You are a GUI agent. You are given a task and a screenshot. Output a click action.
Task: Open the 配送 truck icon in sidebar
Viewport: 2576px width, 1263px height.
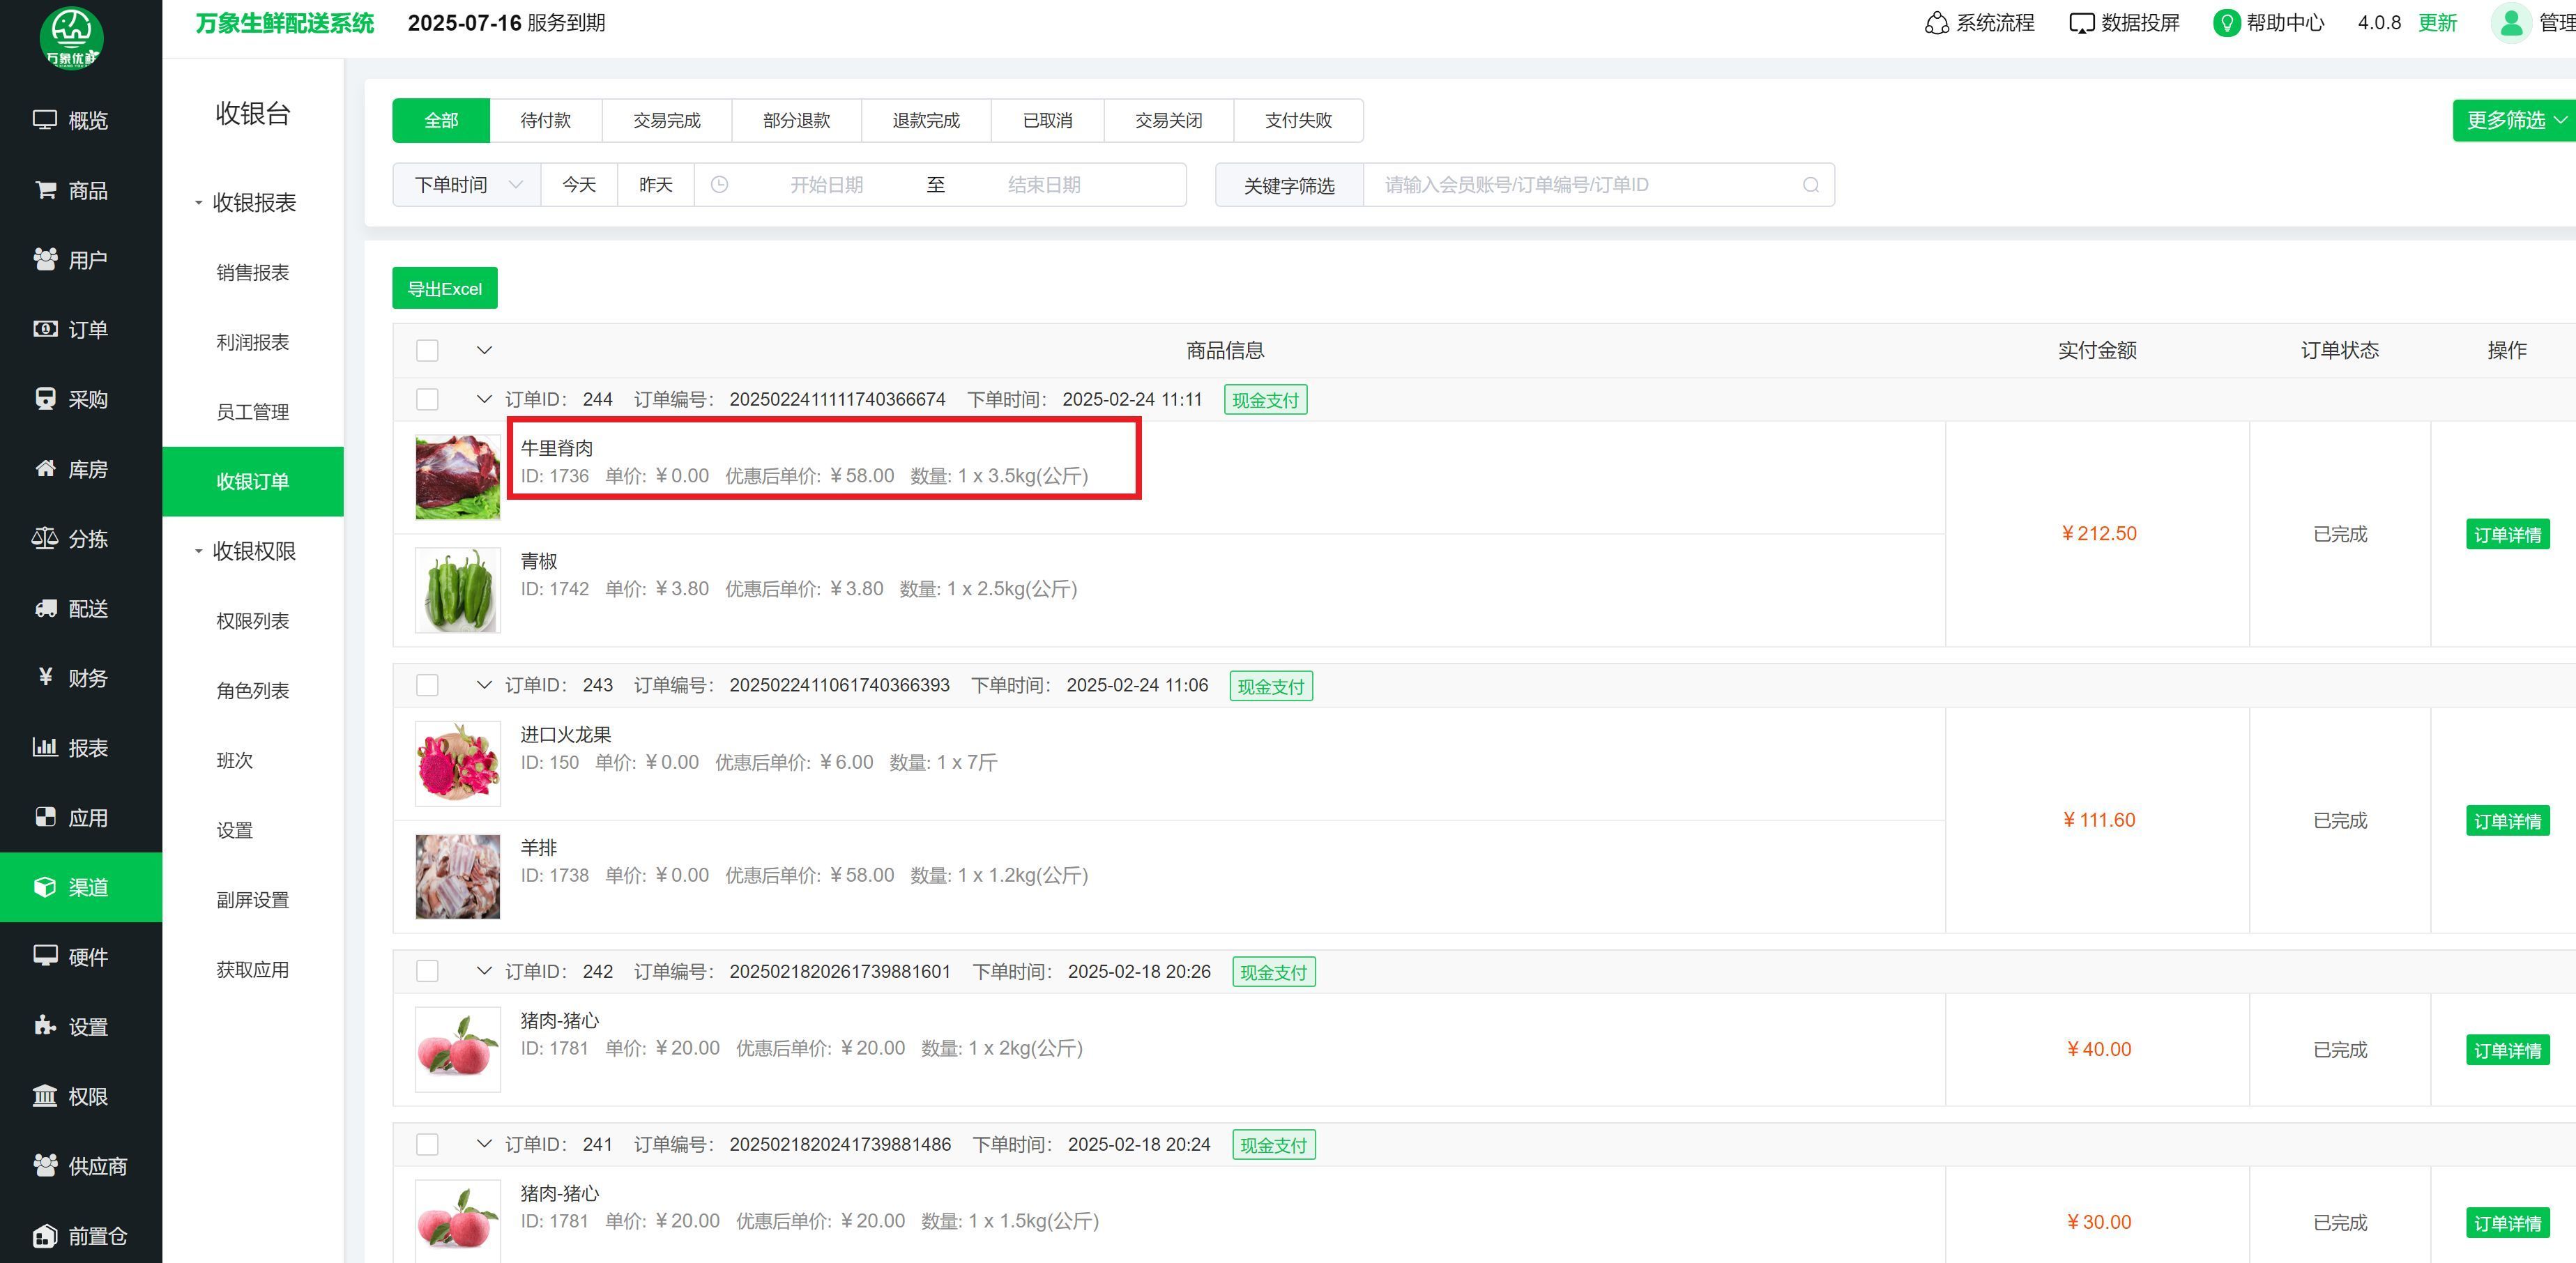pos(46,608)
